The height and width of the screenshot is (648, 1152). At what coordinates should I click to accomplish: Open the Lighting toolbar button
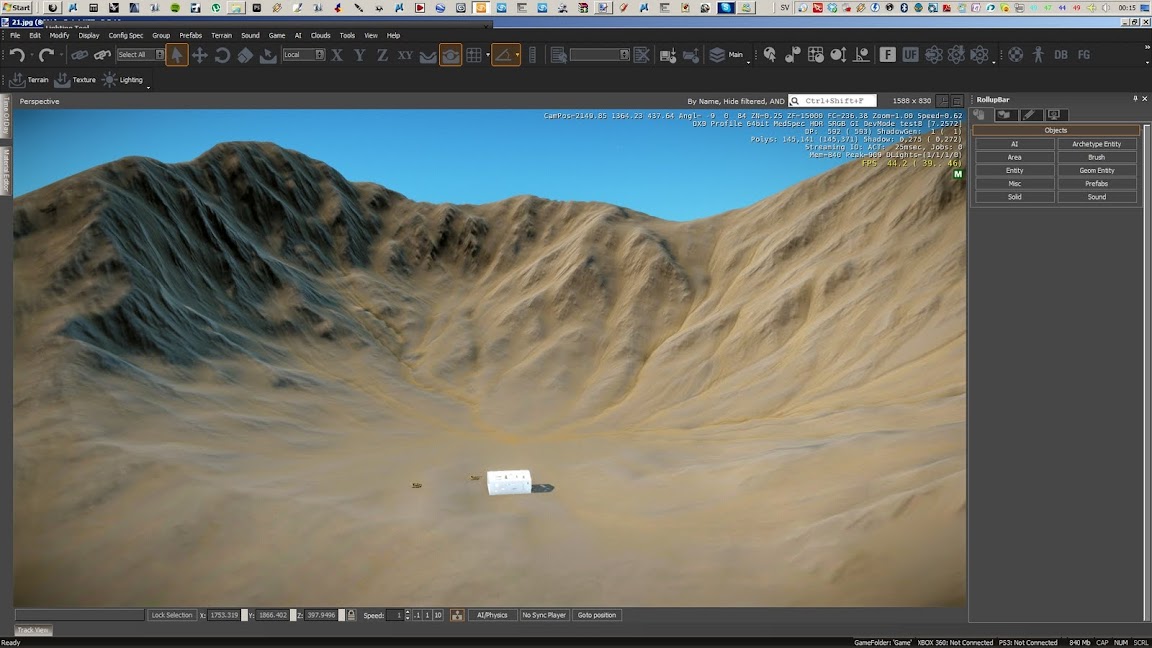(123, 80)
